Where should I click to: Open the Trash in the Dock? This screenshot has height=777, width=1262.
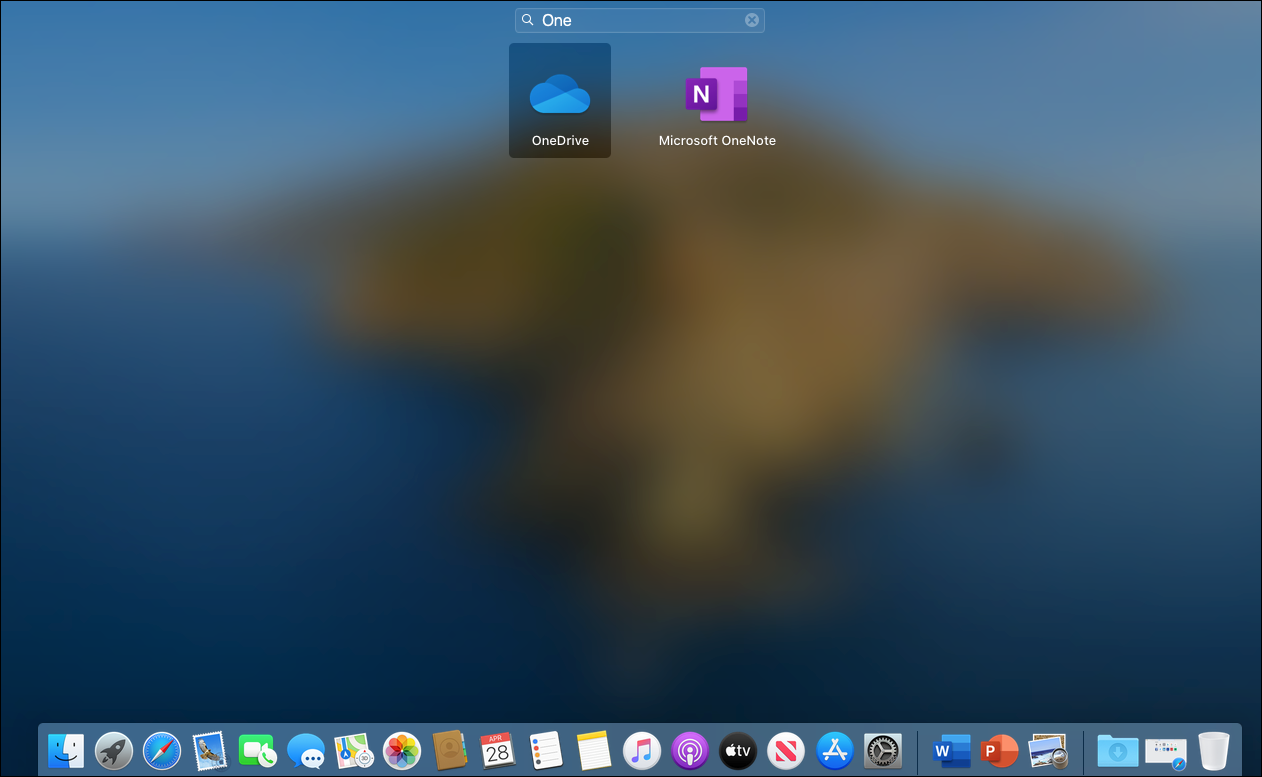1214,749
